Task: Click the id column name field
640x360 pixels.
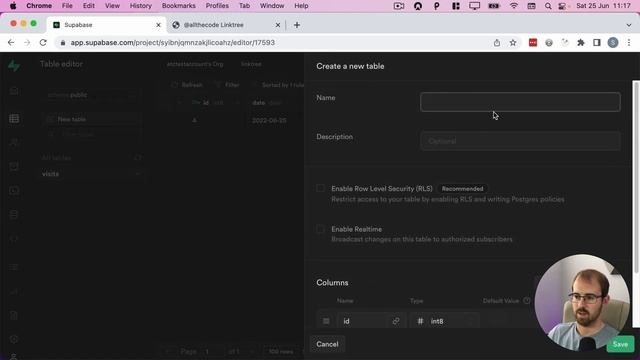Action: click(363, 321)
